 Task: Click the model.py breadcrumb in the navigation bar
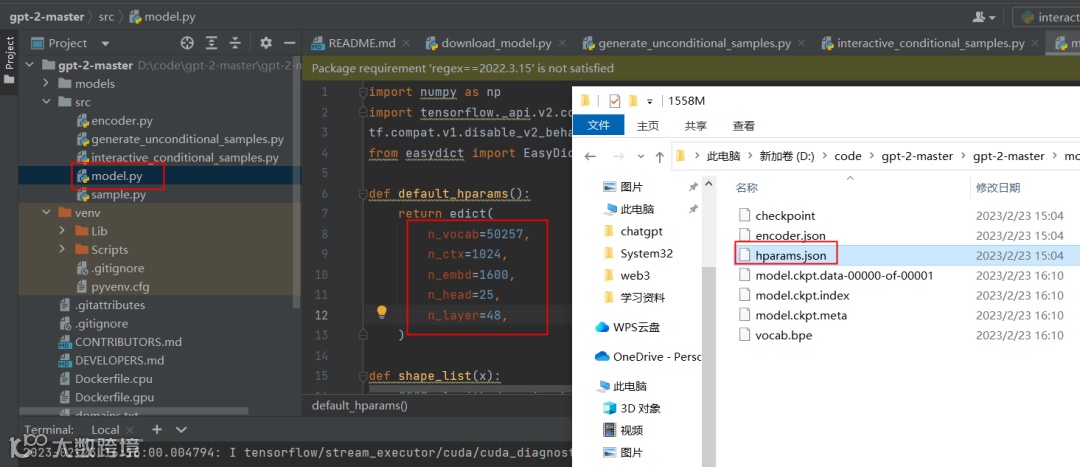[x=163, y=17]
